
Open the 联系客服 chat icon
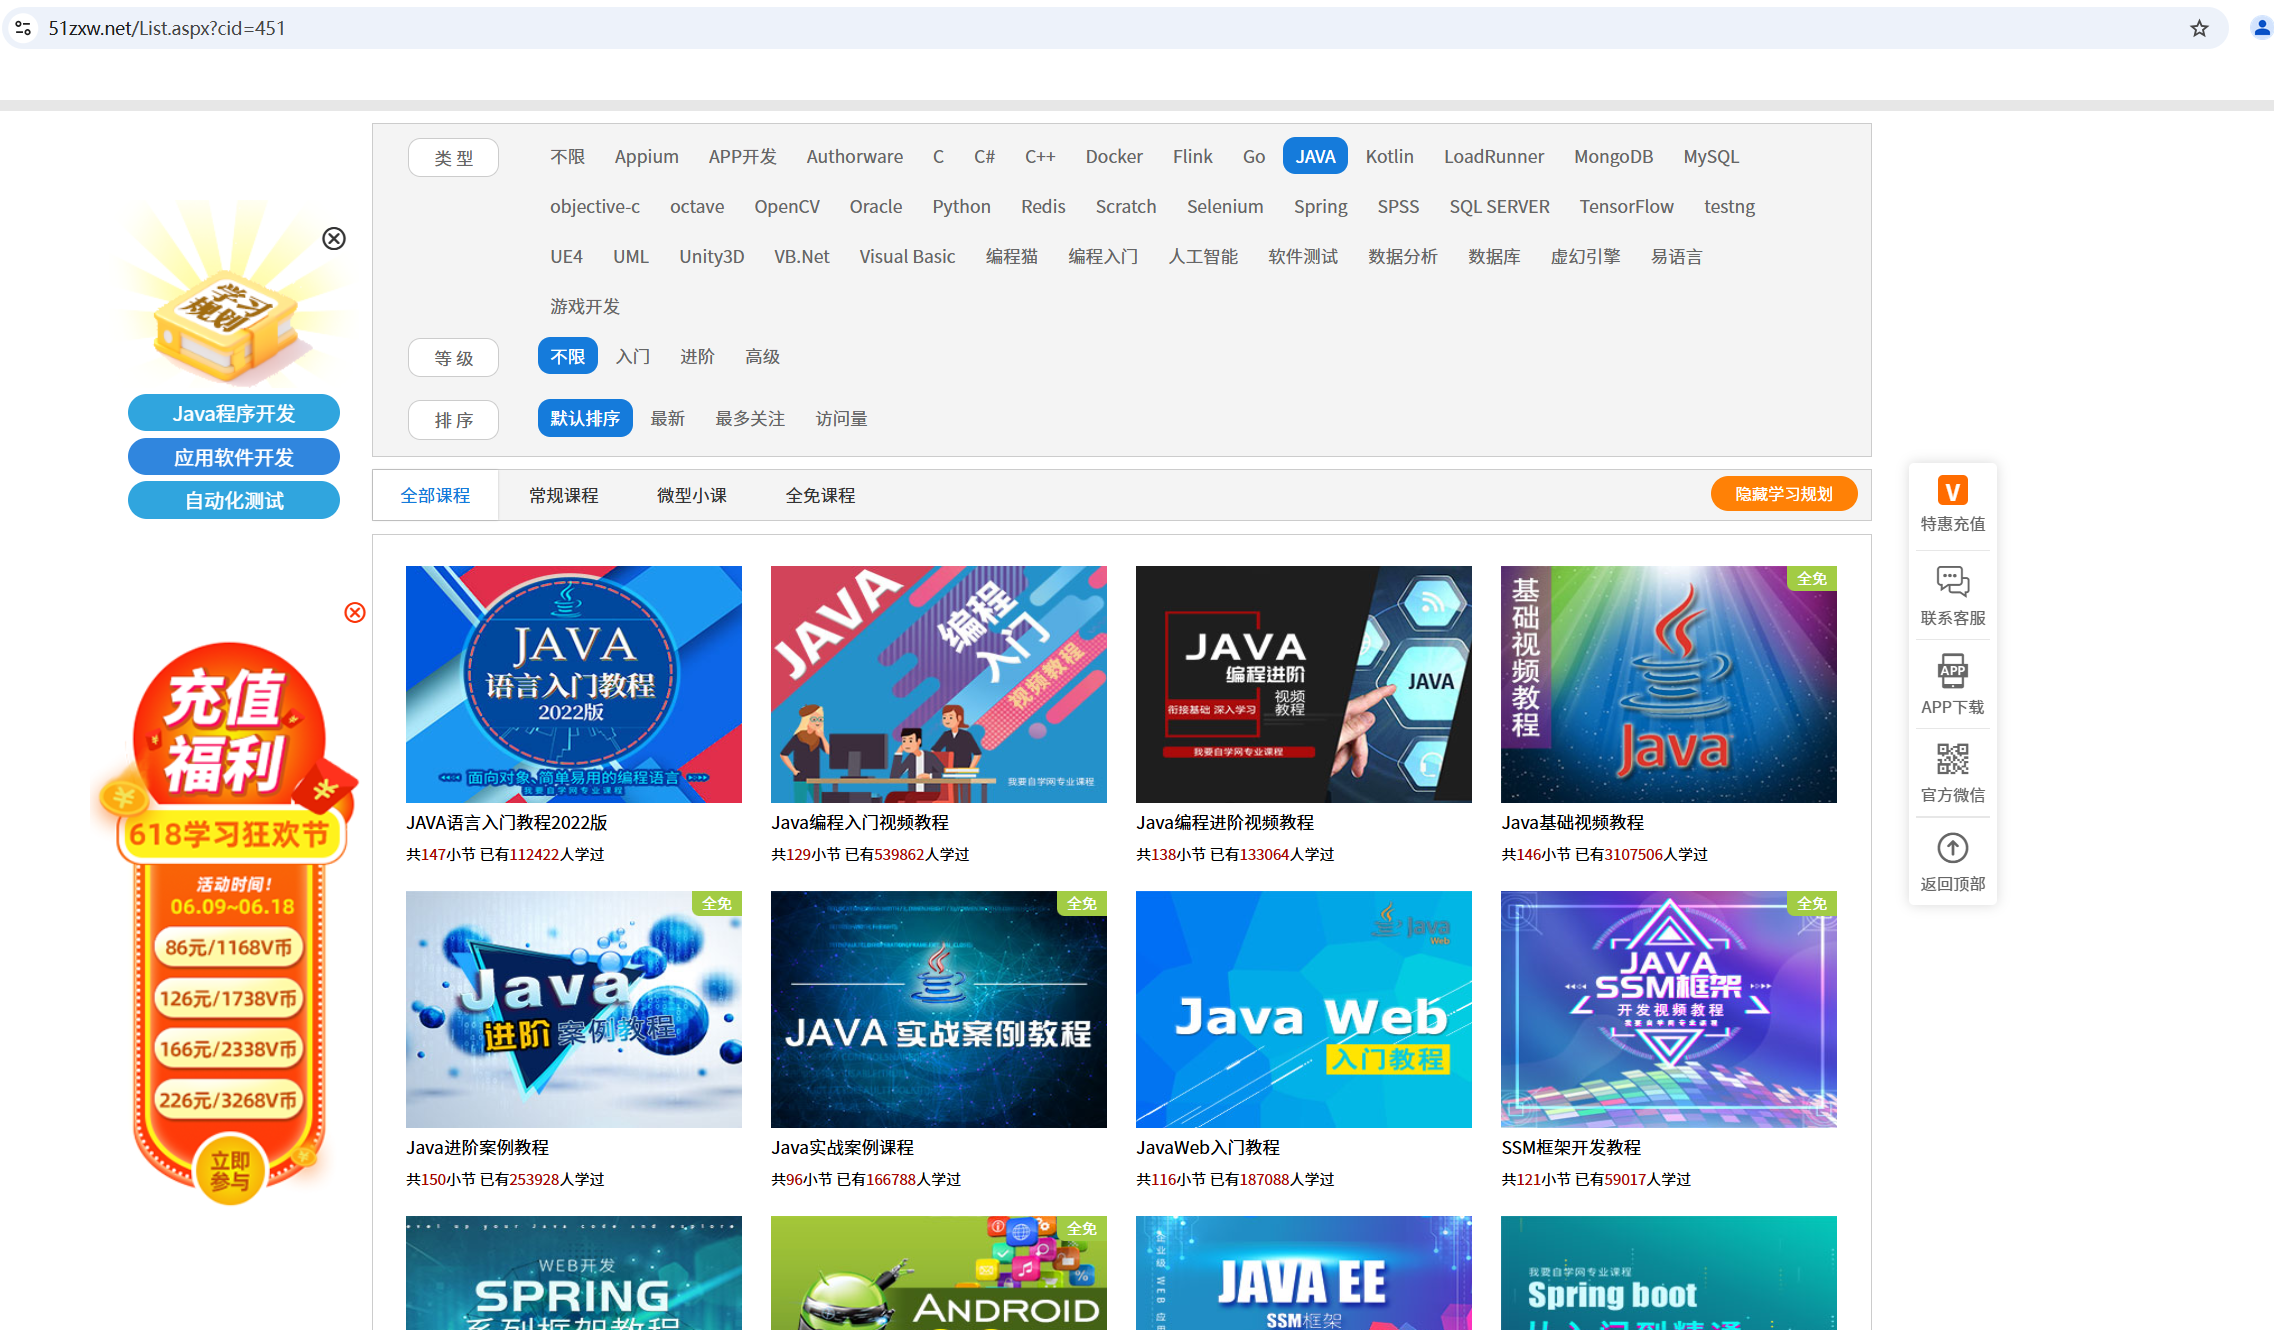(1952, 581)
